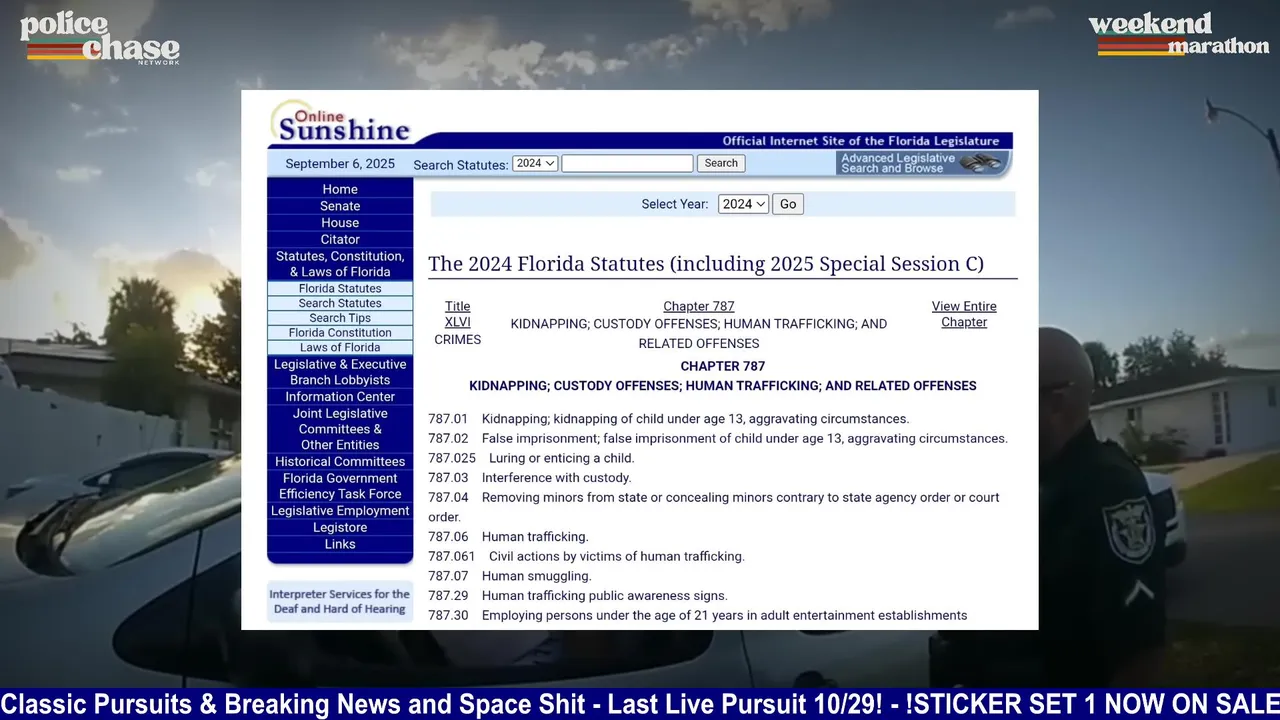Click 787.29 Human trafficking public awareness signs
This screenshot has width=1280, height=720.
[x=578, y=596]
